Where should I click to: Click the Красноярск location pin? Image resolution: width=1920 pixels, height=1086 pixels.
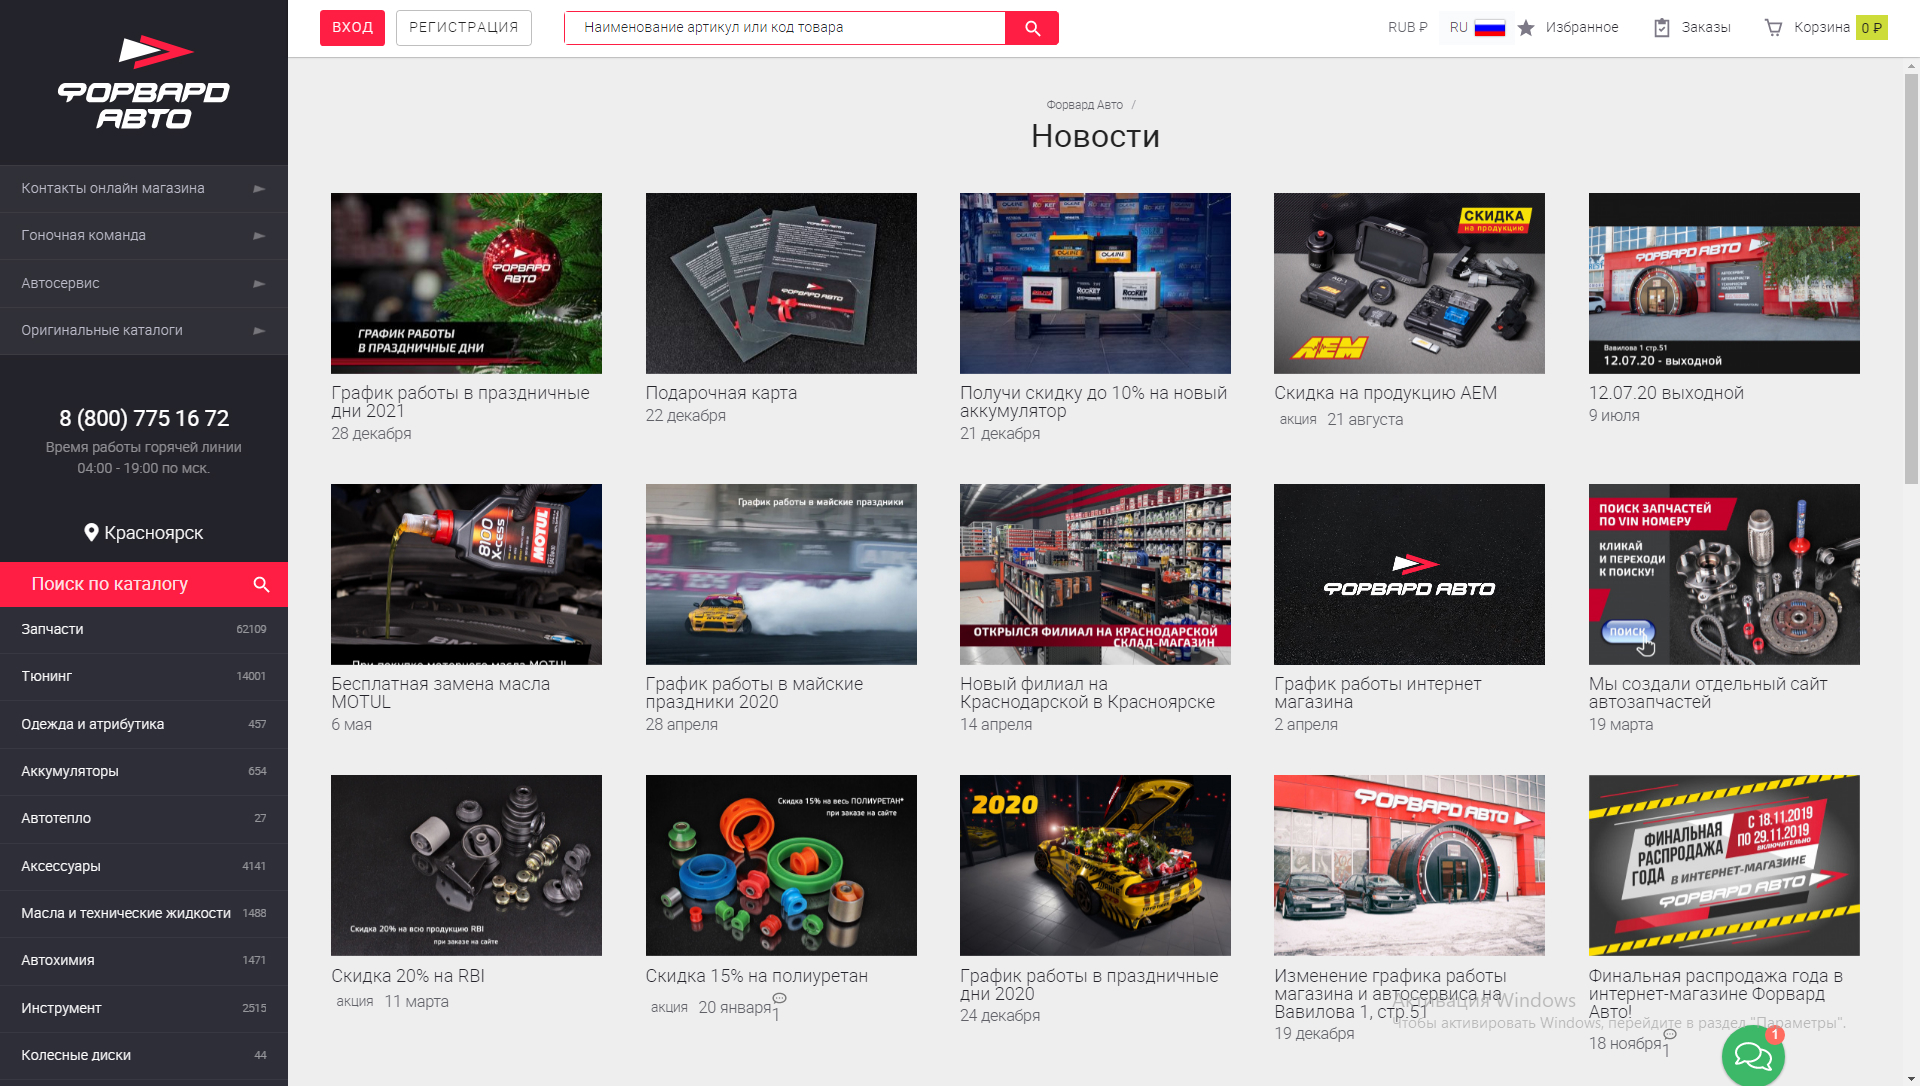pyautogui.click(x=91, y=533)
